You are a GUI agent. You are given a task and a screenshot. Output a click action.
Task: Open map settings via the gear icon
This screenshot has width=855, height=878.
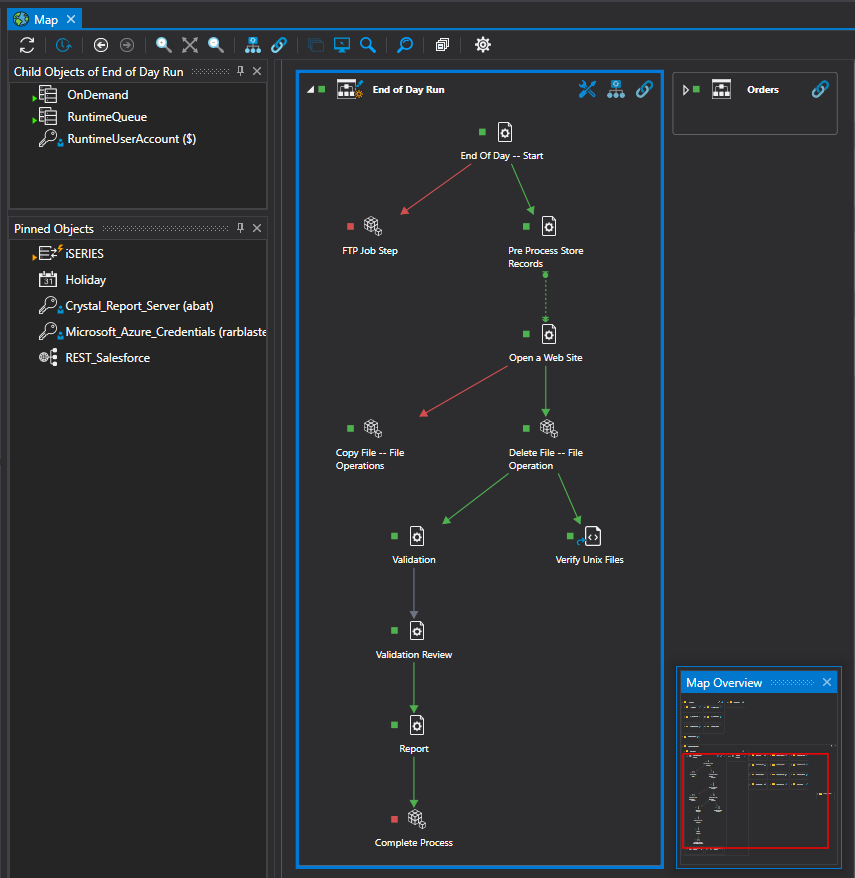pyautogui.click(x=482, y=45)
